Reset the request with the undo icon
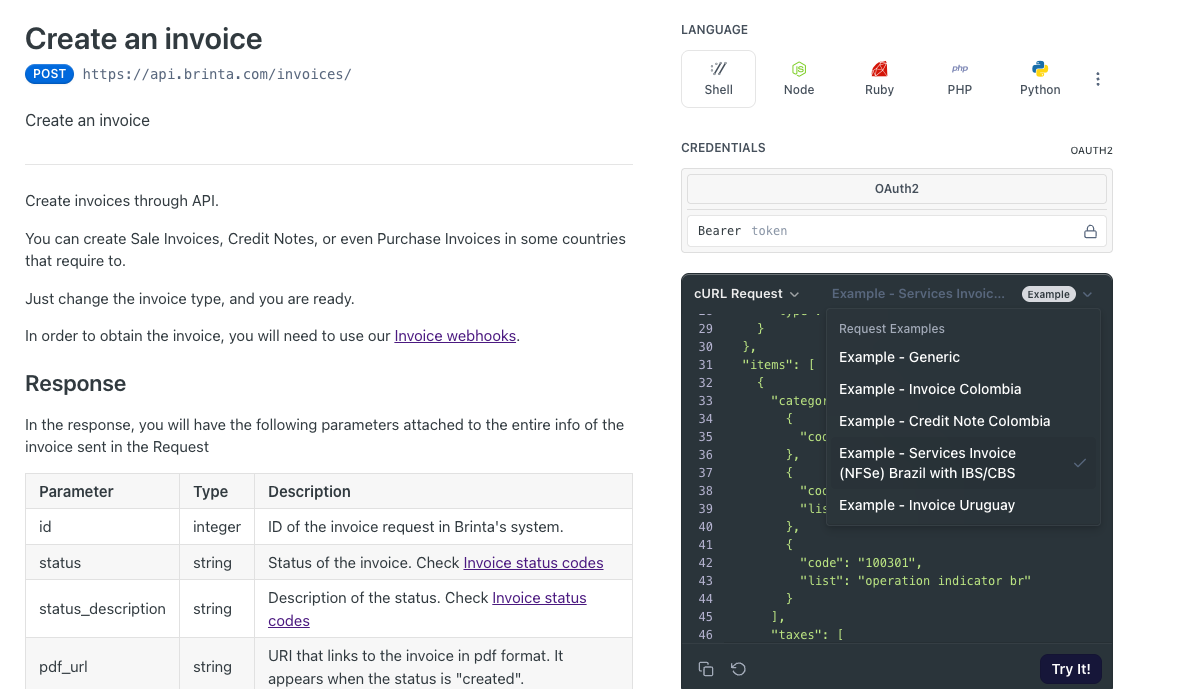 [x=738, y=669]
